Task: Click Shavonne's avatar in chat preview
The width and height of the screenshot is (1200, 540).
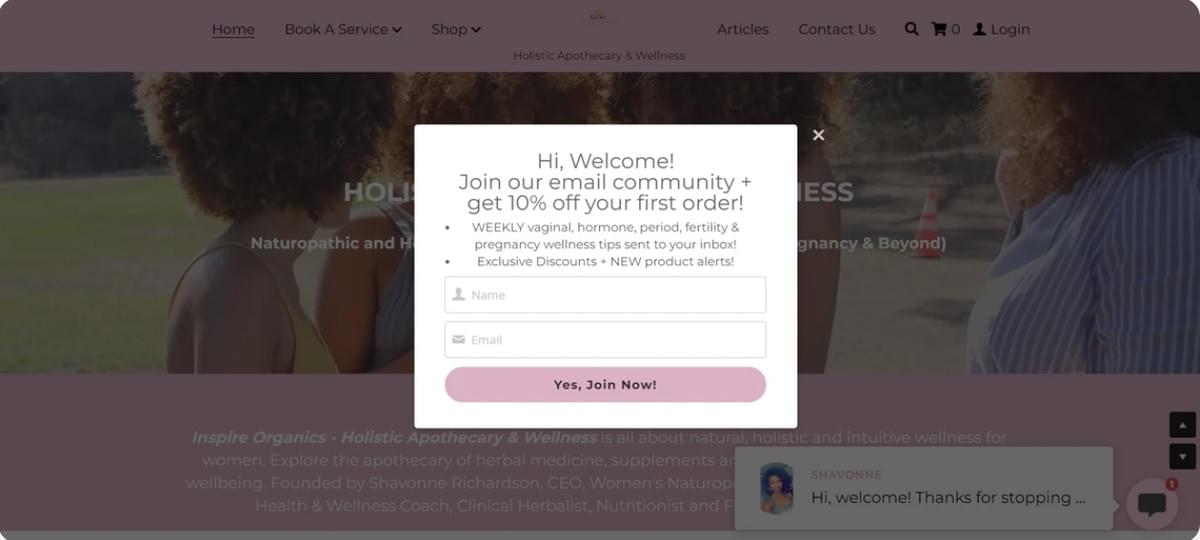Action: click(776, 488)
